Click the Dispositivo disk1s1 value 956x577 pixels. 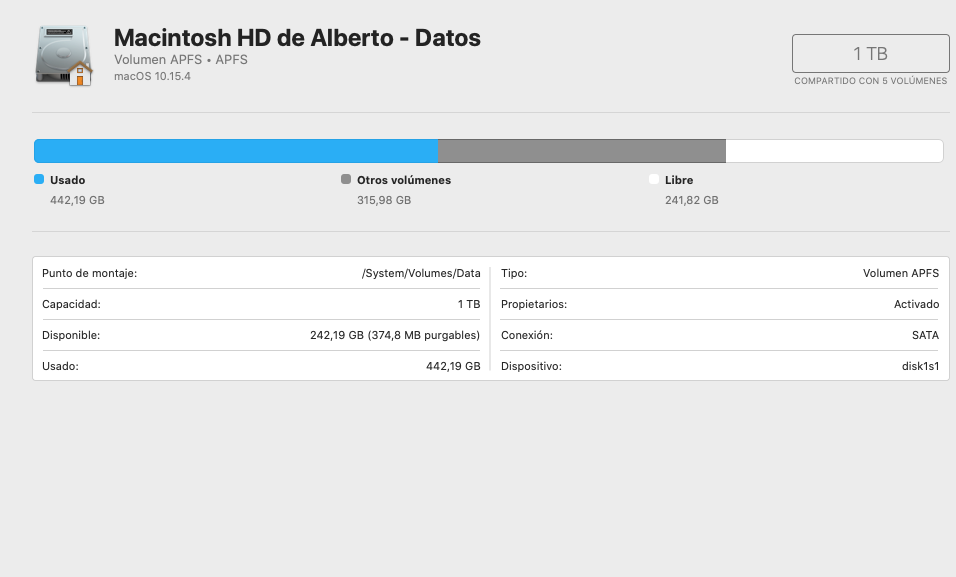point(921,366)
